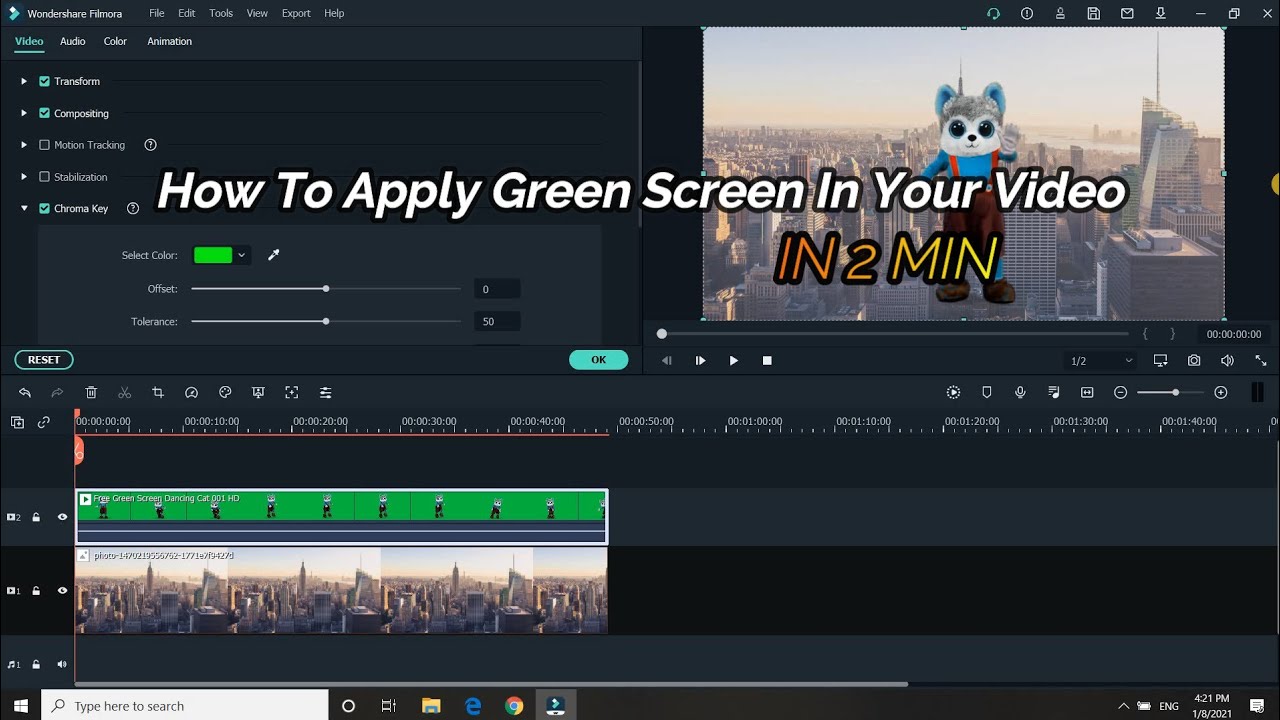1280x720 pixels.
Task: Enable the Stabilization checkbox
Action: pyautogui.click(x=44, y=177)
